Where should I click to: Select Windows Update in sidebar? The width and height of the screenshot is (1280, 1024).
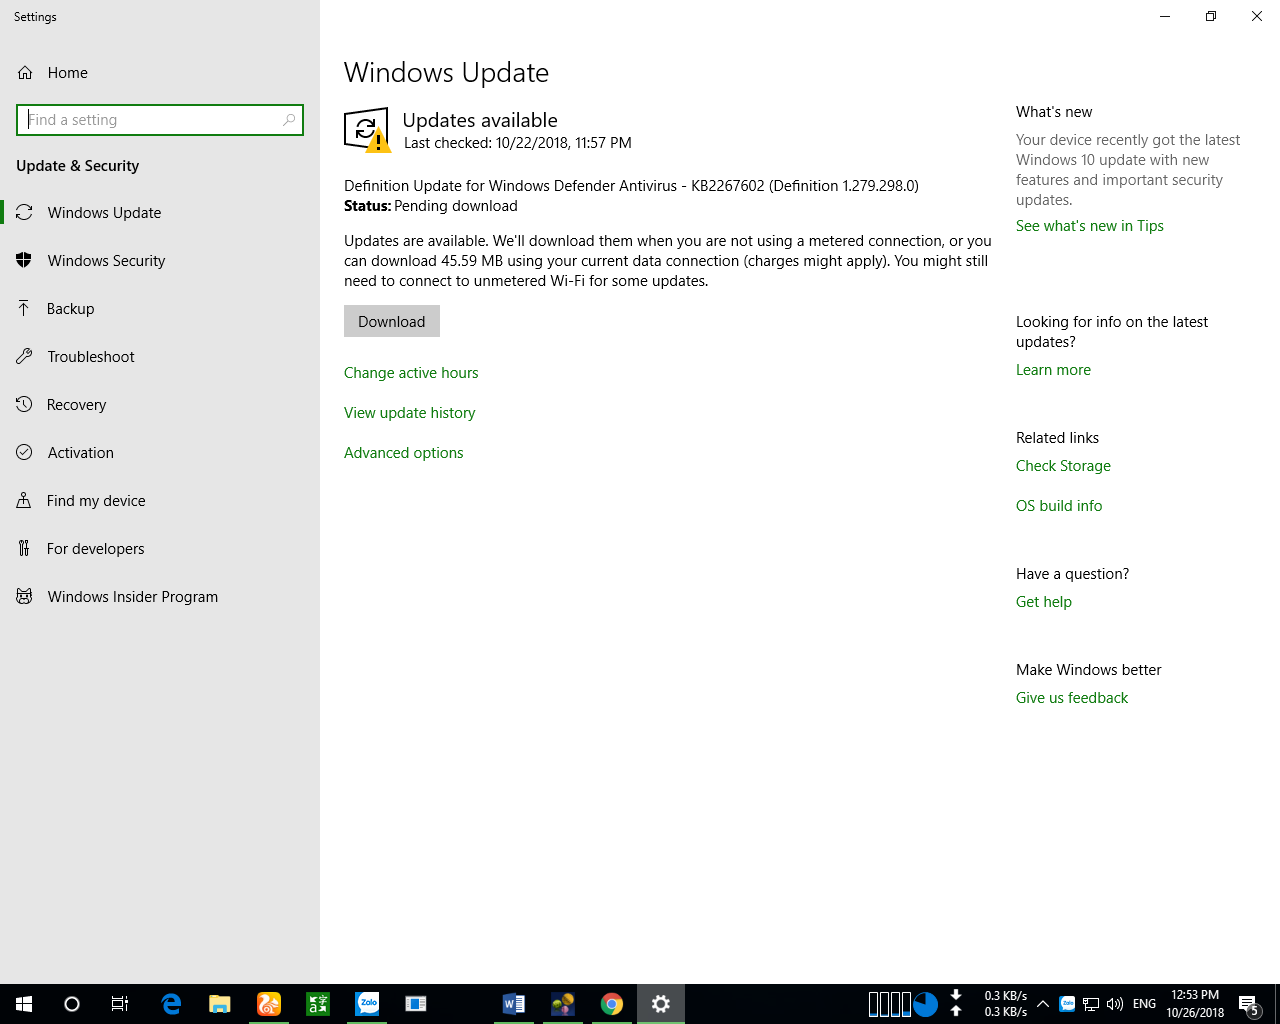[160, 213]
